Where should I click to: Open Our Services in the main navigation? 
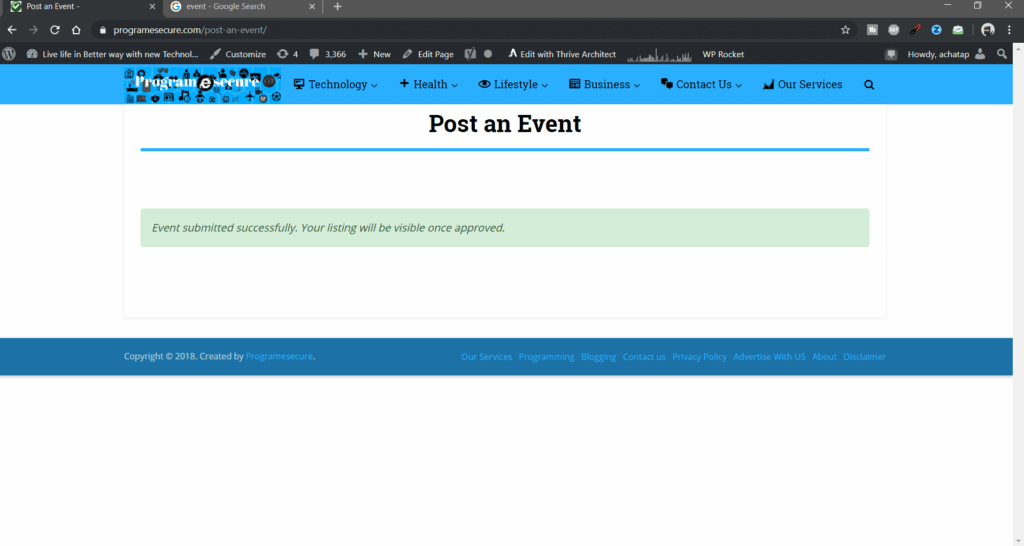(803, 84)
